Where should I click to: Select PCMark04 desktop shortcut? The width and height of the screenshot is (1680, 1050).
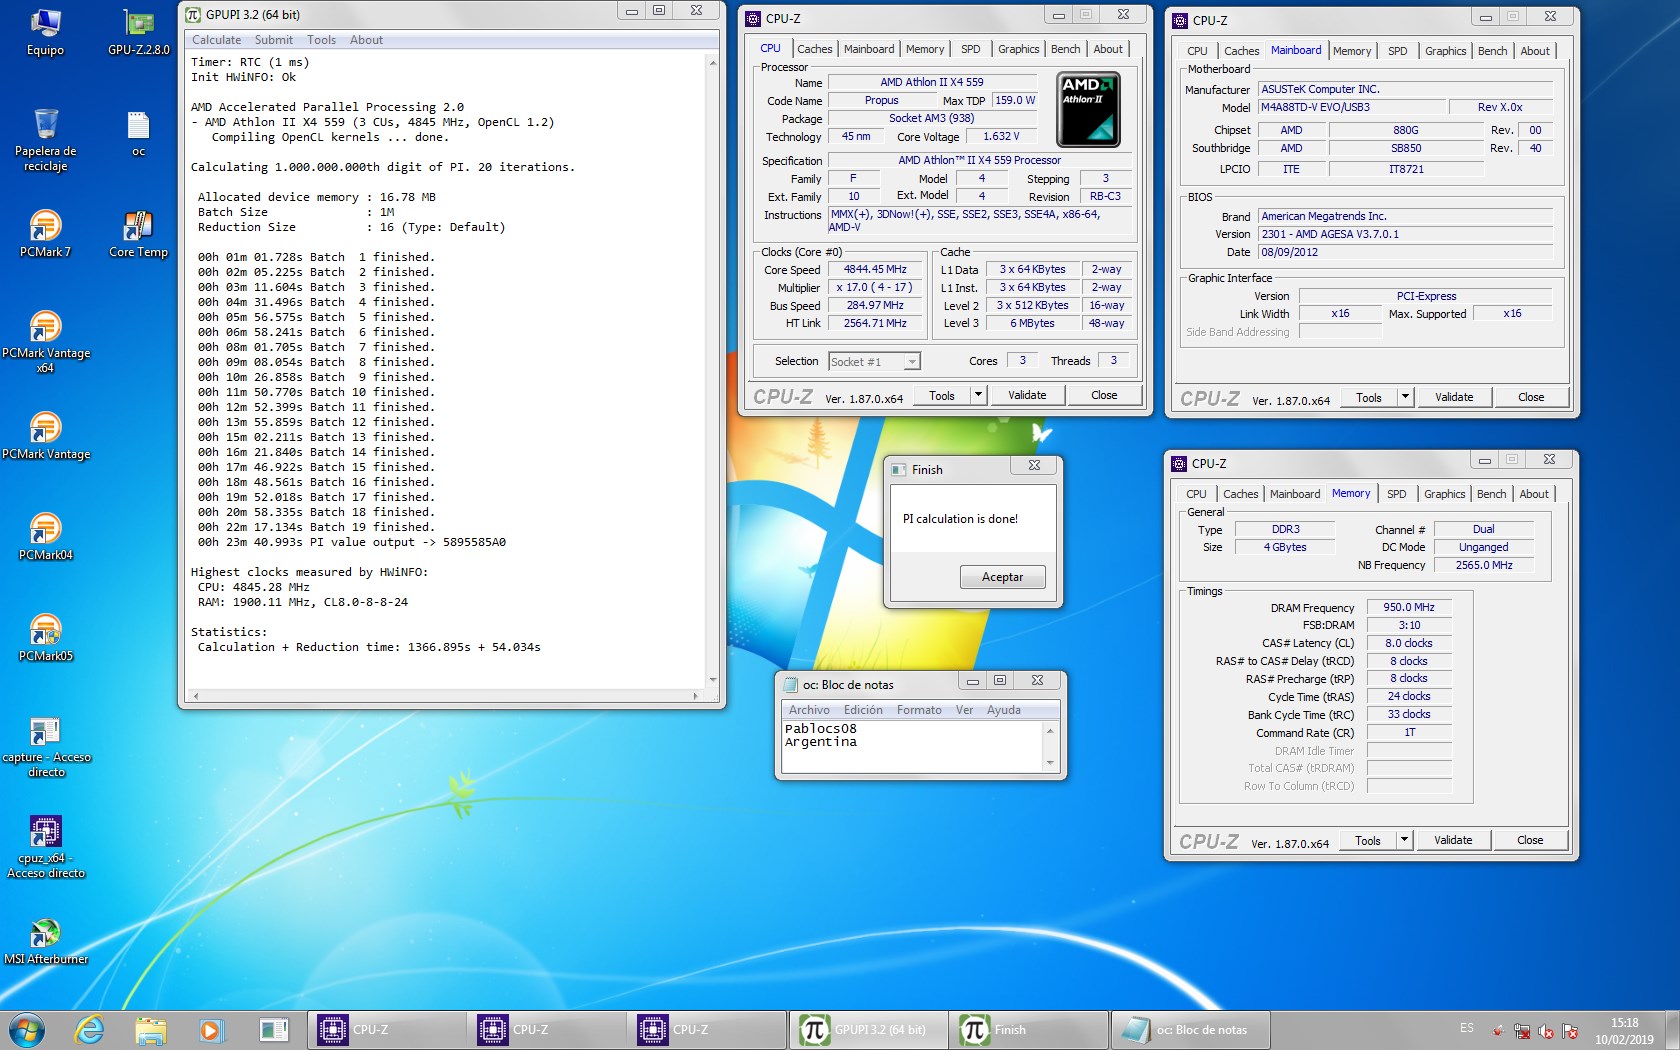click(x=45, y=536)
